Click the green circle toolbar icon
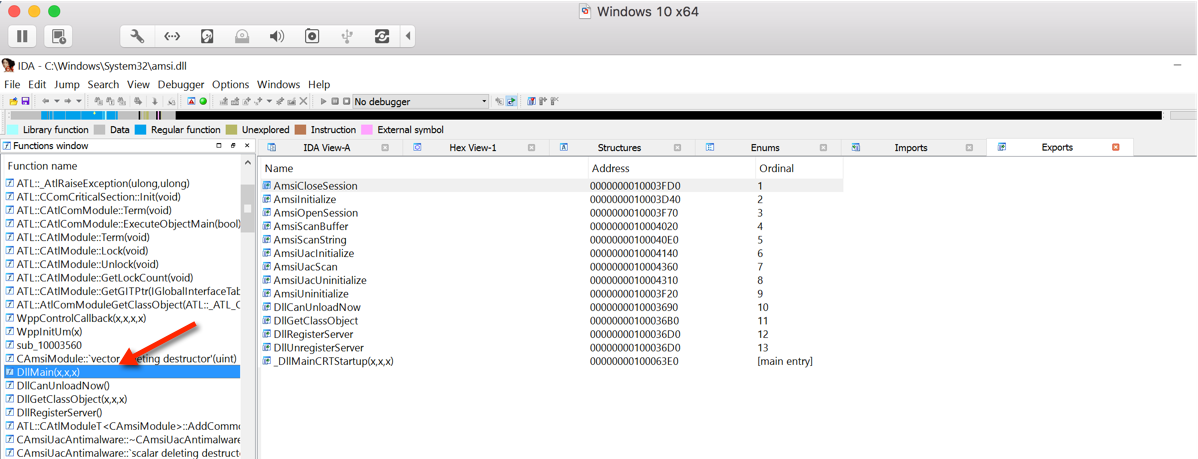This screenshot has height=459, width=1198. tap(203, 101)
